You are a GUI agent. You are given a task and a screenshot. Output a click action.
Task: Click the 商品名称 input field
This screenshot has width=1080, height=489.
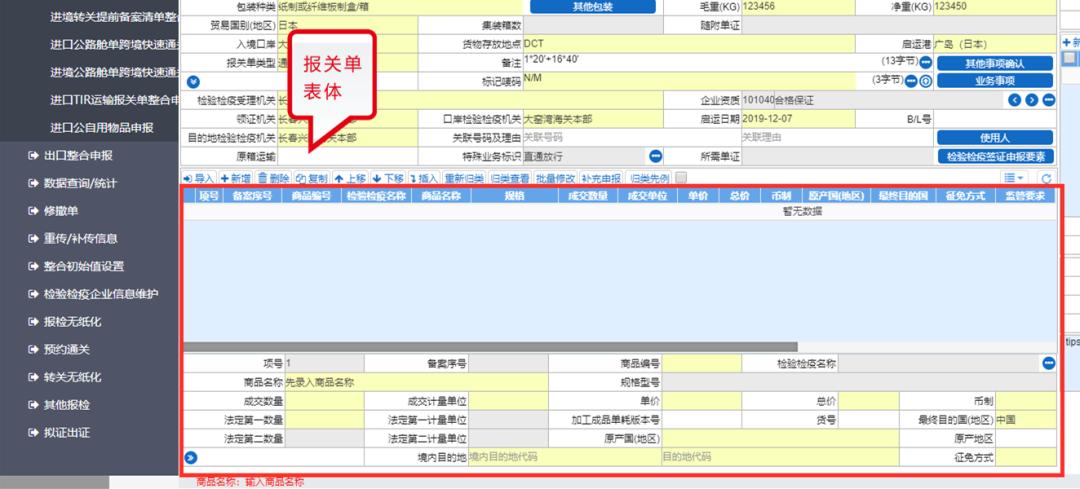pyautogui.click(x=416, y=382)
